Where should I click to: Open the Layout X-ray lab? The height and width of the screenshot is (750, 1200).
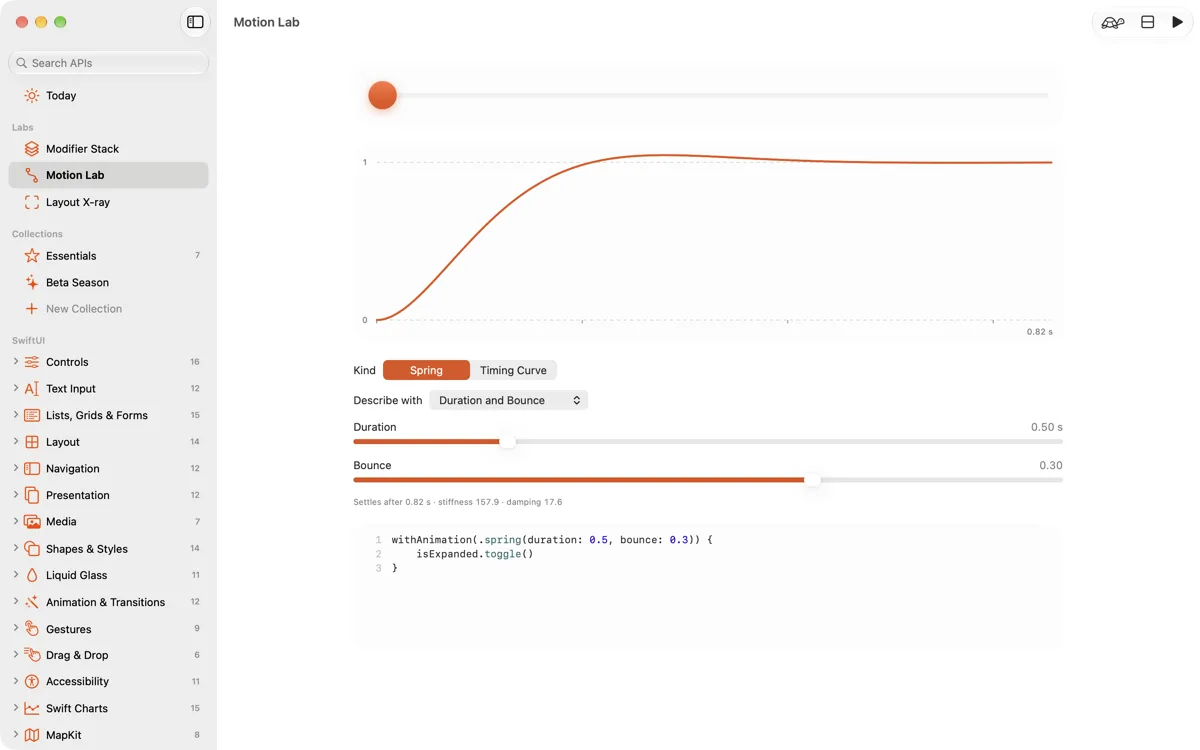108,202
